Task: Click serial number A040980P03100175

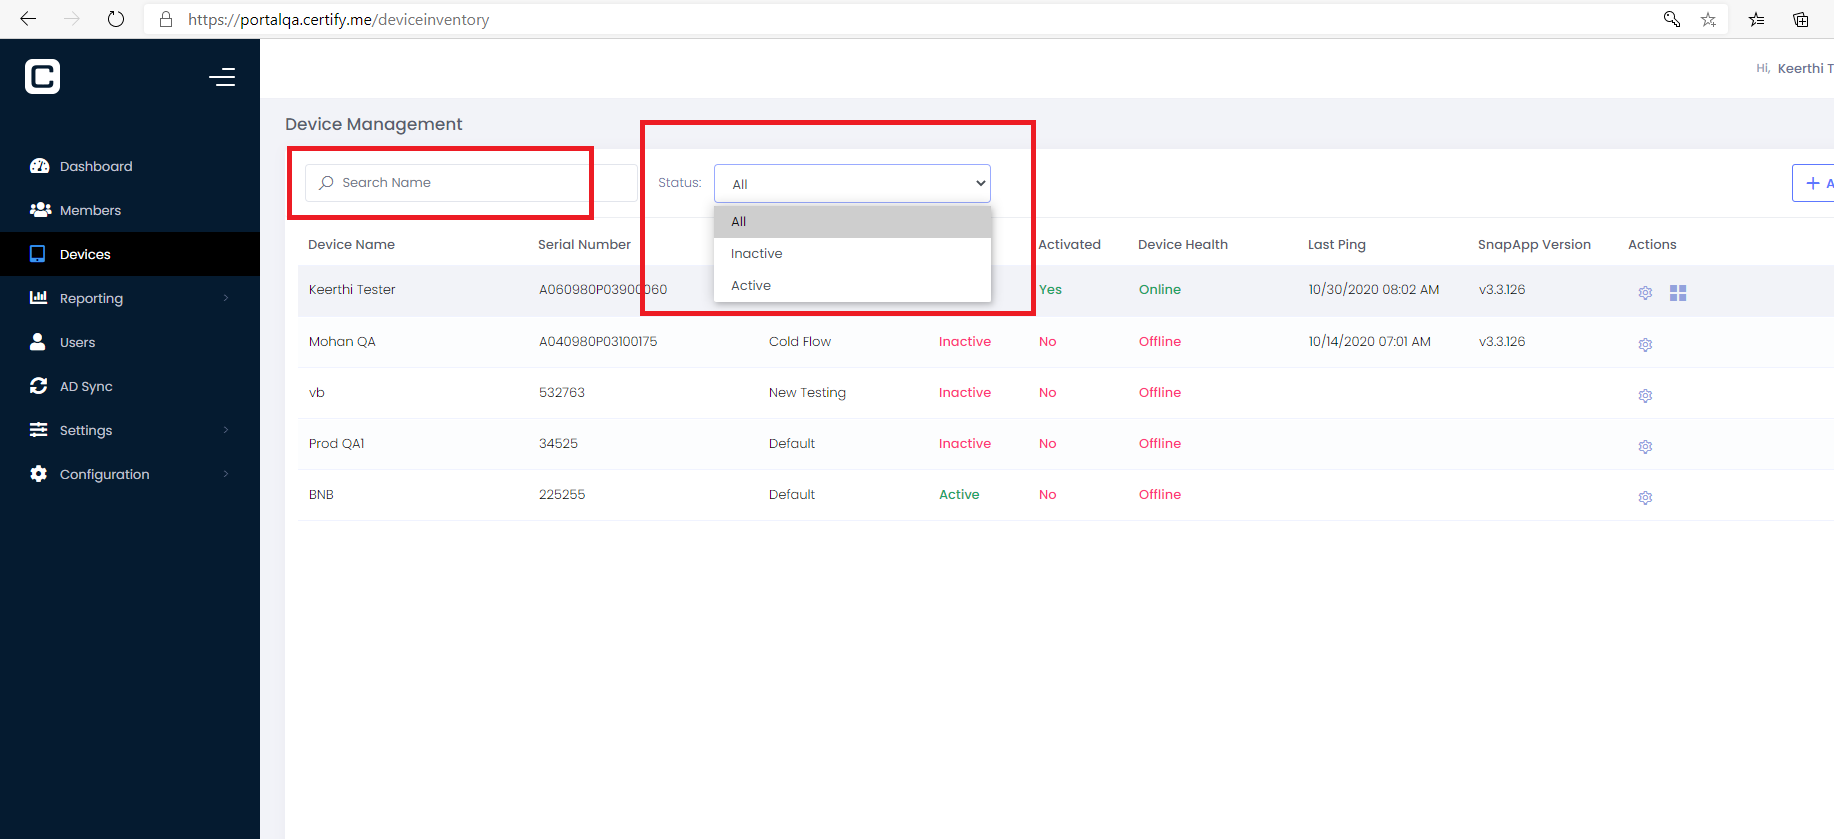Action: click(598, 341)
